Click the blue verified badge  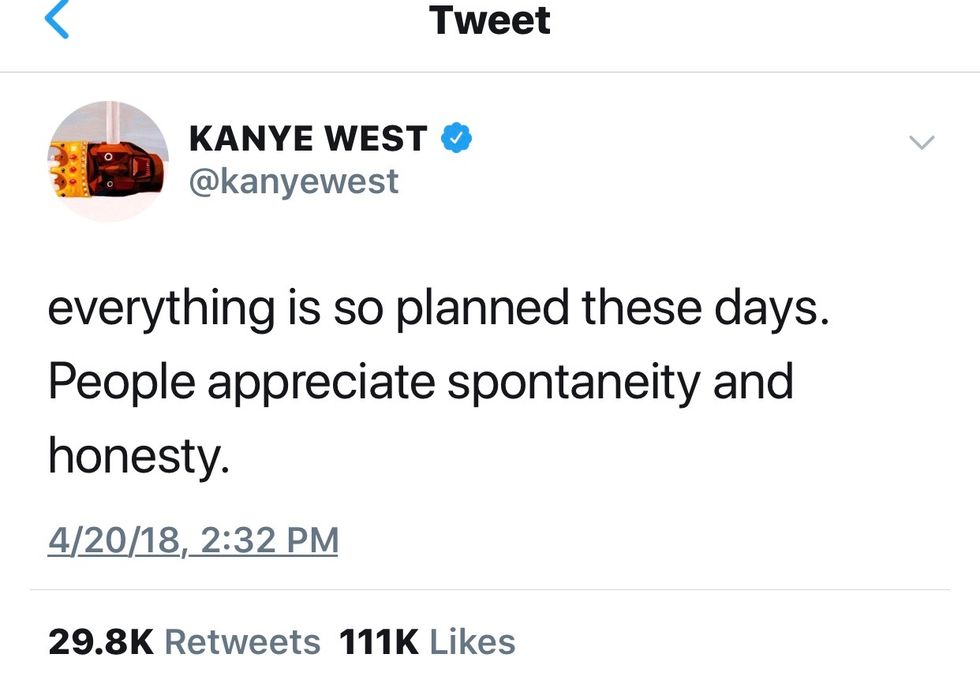pyautogui.click(x=456, y=138)
